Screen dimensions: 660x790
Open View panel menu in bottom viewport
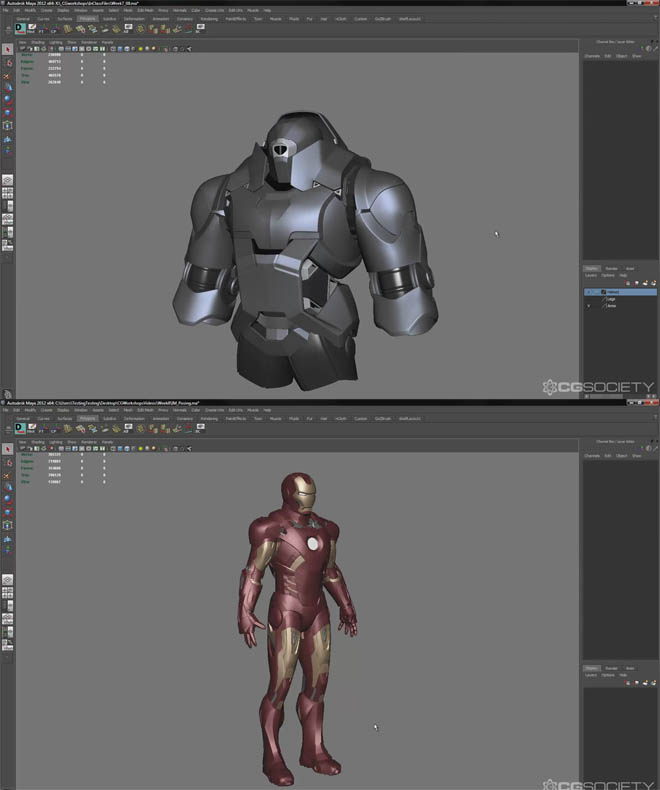click(23, 442)
